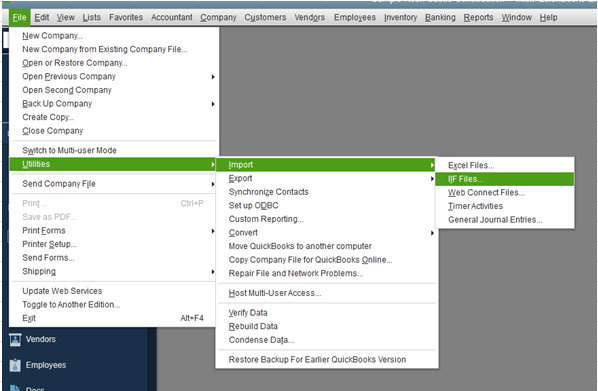Expand Open Previous Company submenu
598x391 pixels.
click(x=114, y=77)
